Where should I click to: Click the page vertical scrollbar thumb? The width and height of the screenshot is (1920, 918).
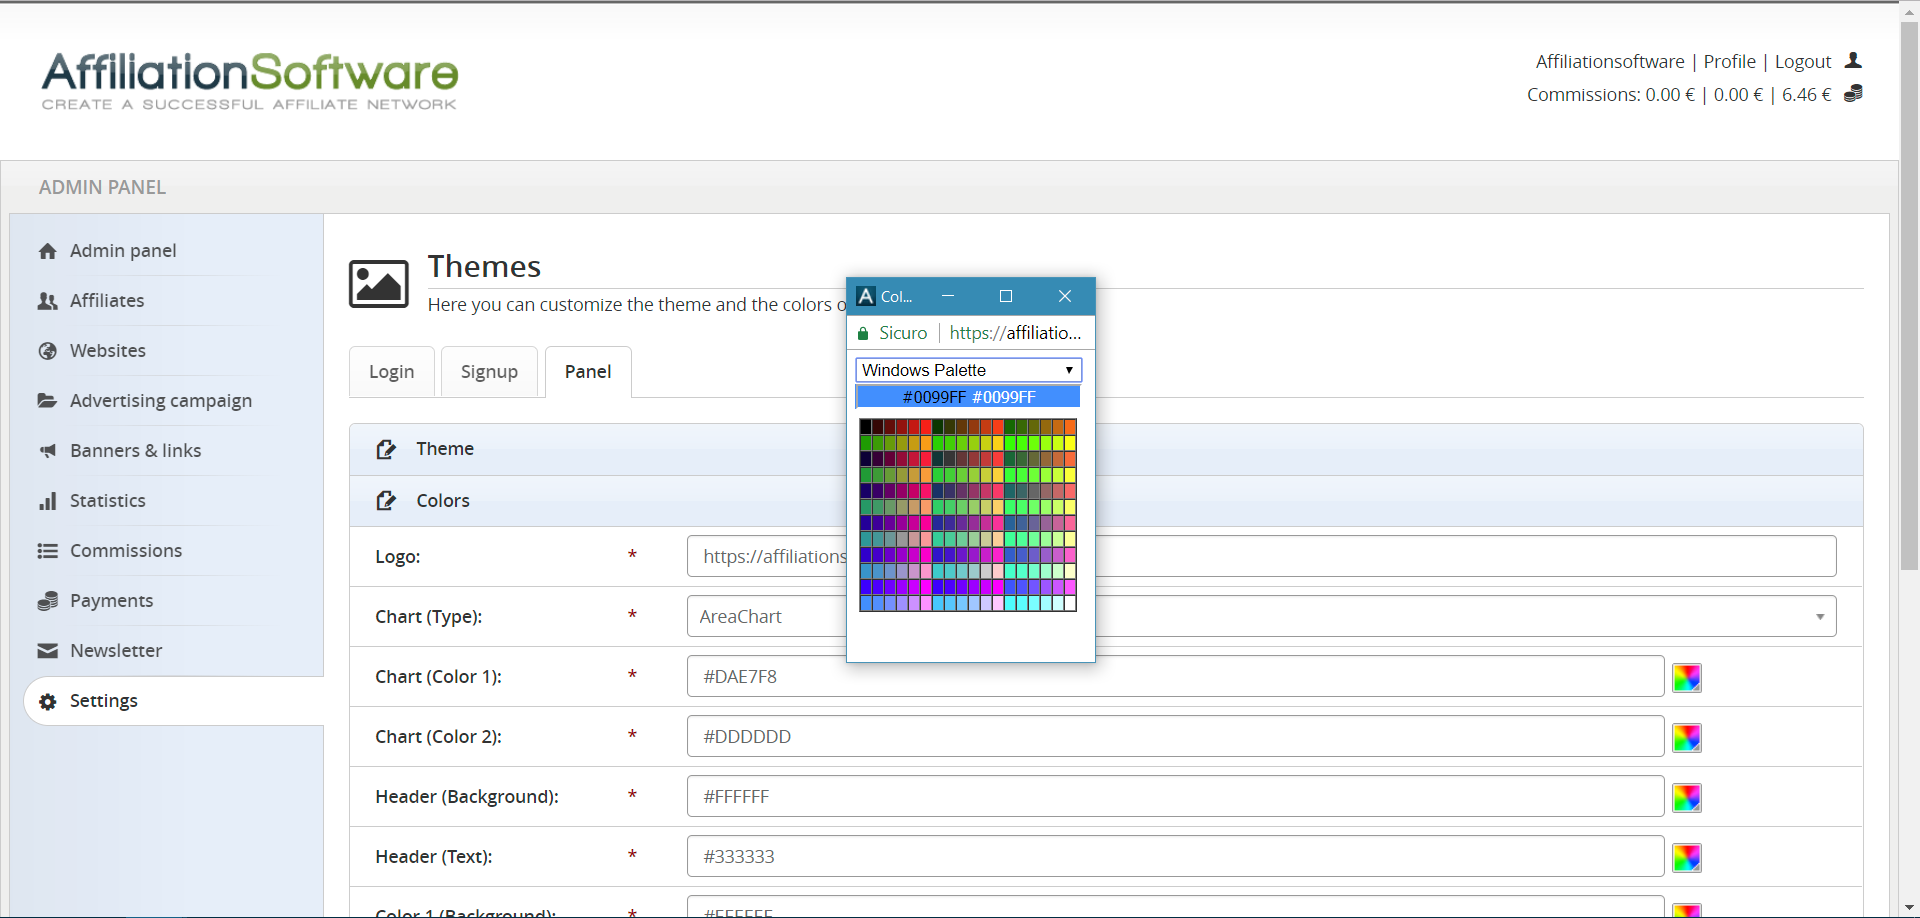[1909, 295]
